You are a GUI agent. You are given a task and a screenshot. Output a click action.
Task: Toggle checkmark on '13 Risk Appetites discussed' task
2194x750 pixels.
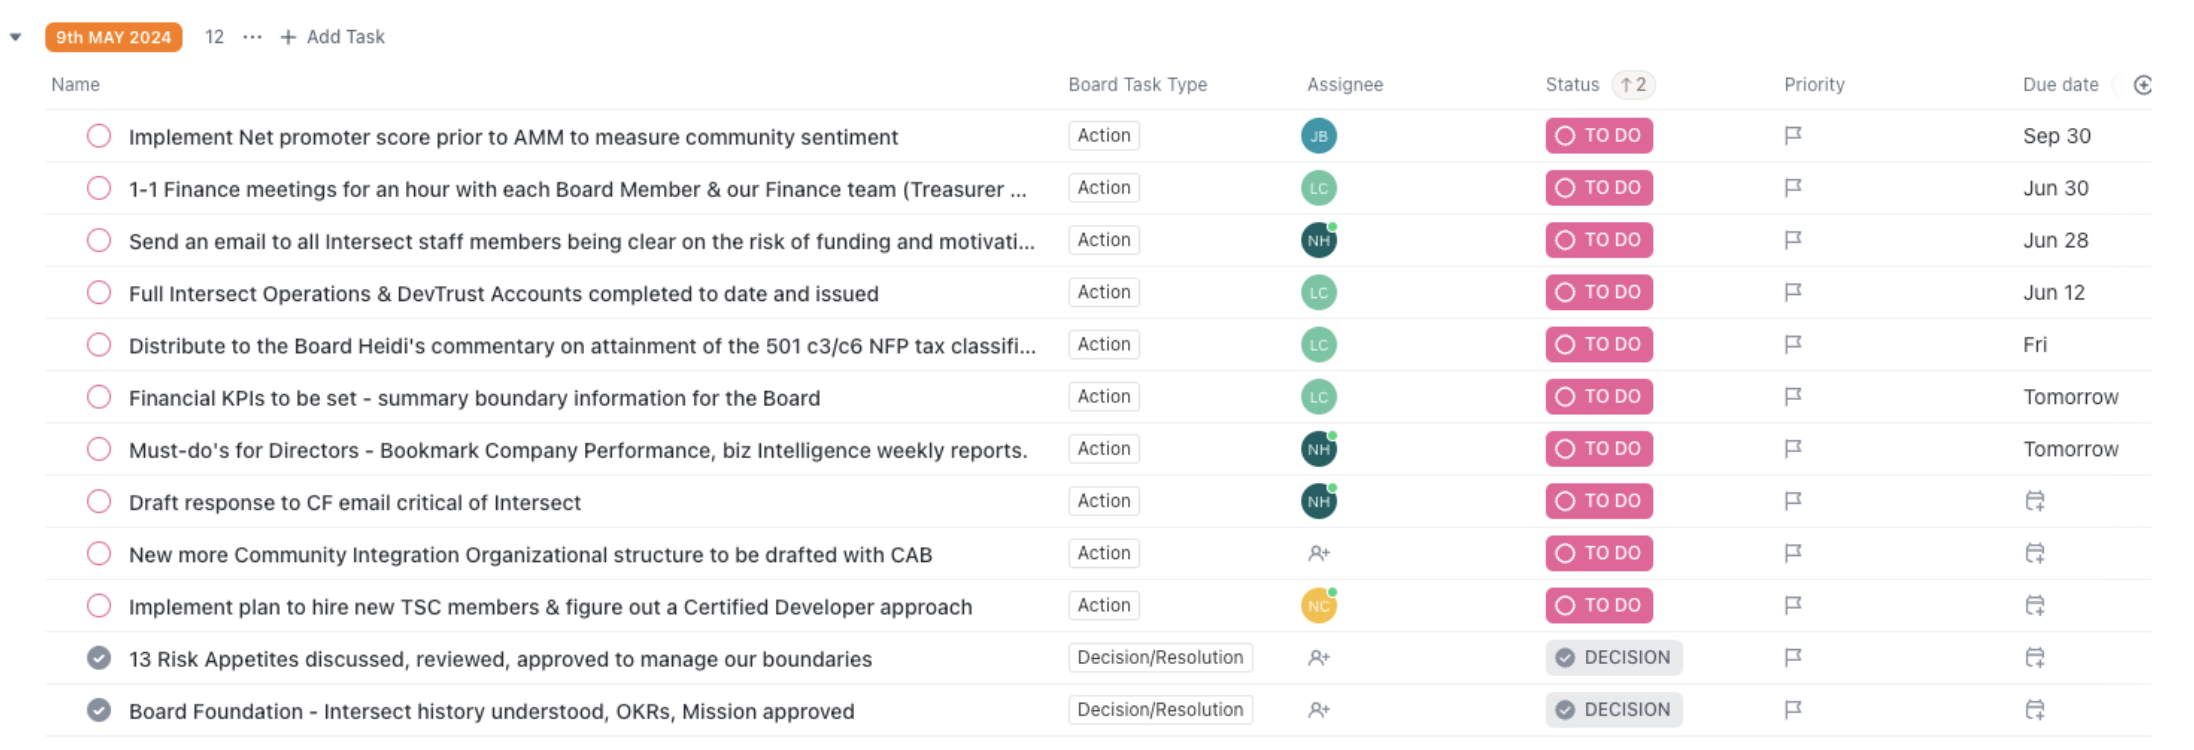pos(99,658)
